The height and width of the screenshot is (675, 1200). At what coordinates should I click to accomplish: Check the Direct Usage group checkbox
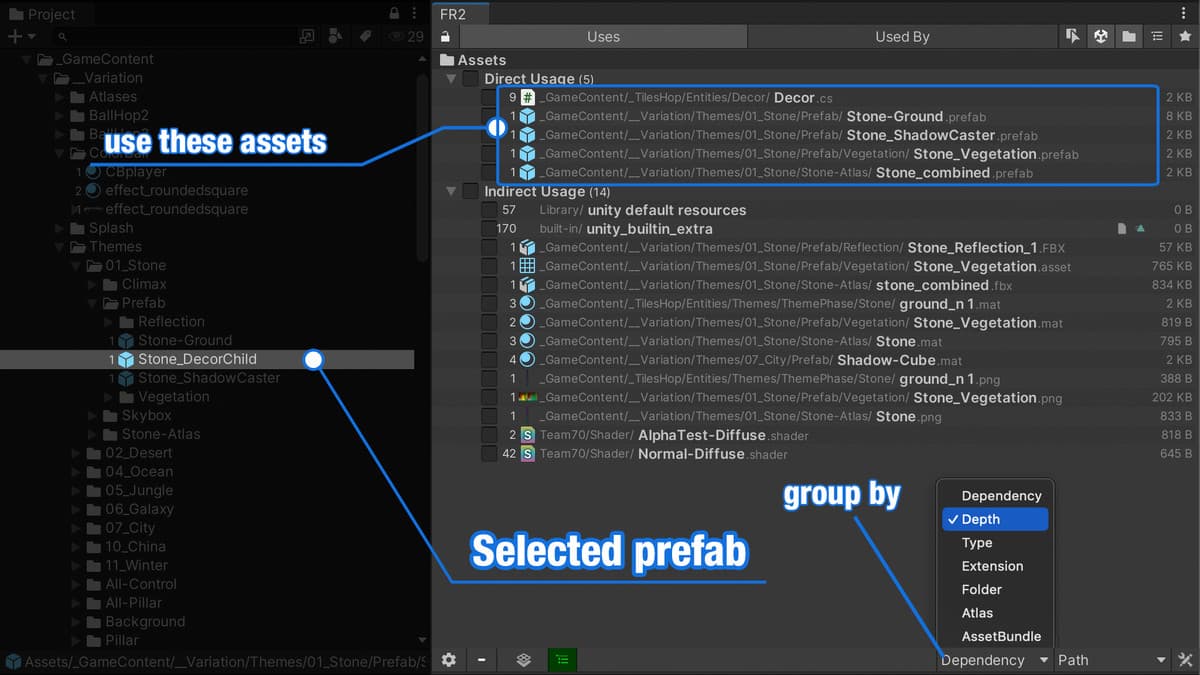click(x=470, y=79)
